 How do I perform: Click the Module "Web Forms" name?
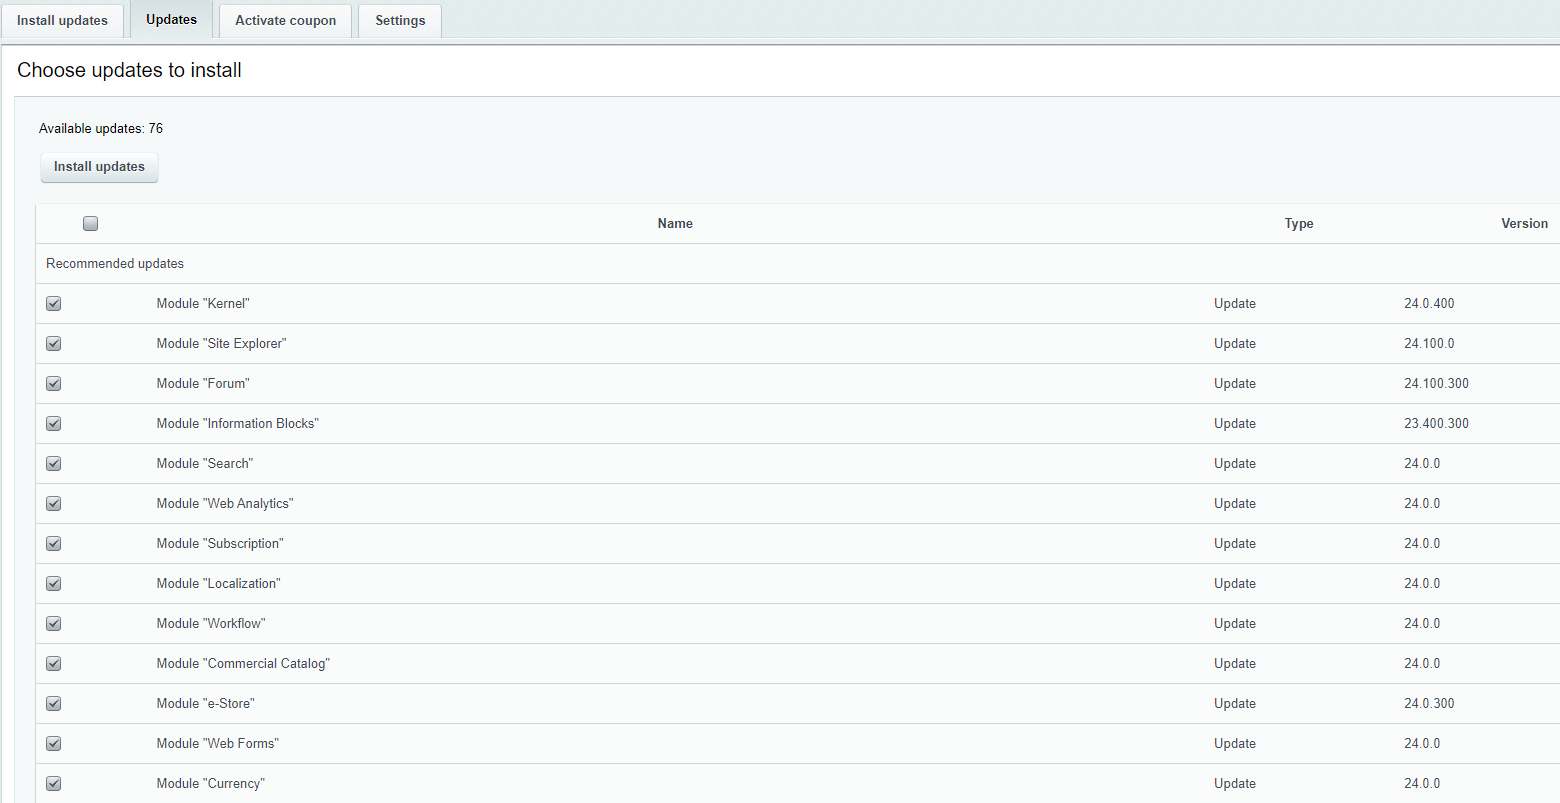click(218, 744)
